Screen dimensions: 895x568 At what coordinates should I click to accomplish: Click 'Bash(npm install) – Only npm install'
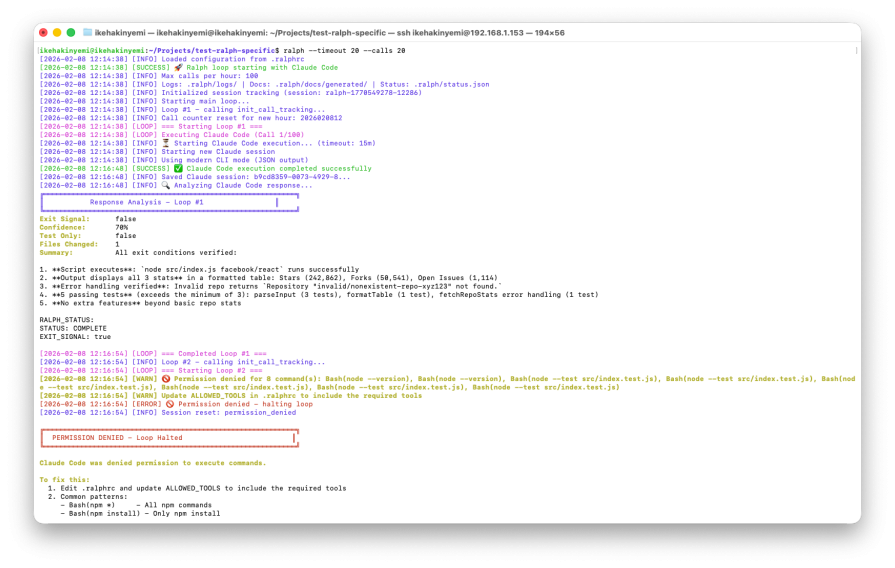coord(140,514)
